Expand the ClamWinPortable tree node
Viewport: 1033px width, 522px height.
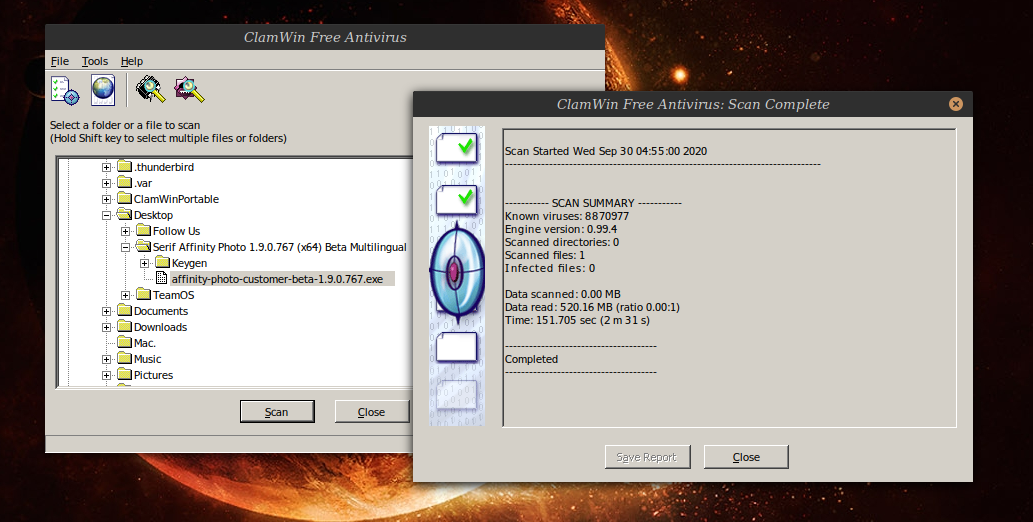tap(106, 199)
